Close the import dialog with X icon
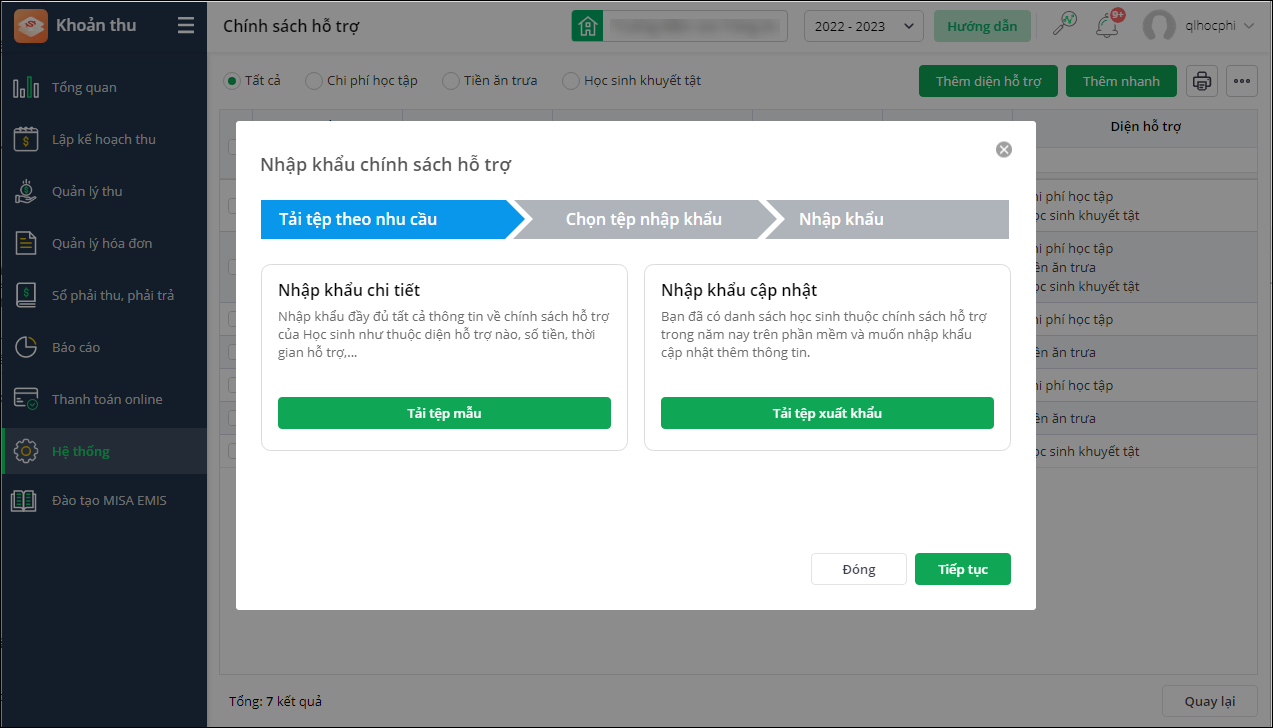1273x728 pixels. point(1004,150)
